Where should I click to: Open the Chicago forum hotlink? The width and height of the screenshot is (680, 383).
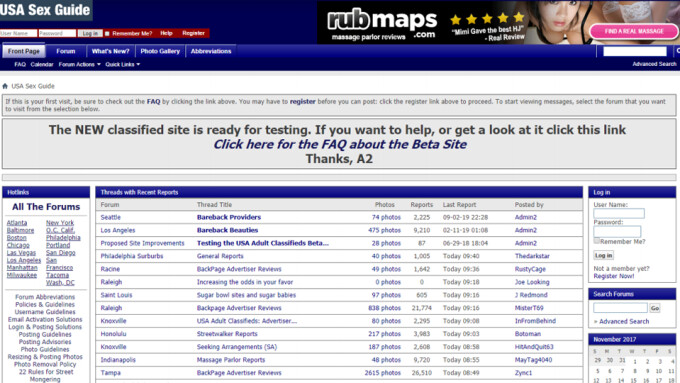(x=18, y=245)
